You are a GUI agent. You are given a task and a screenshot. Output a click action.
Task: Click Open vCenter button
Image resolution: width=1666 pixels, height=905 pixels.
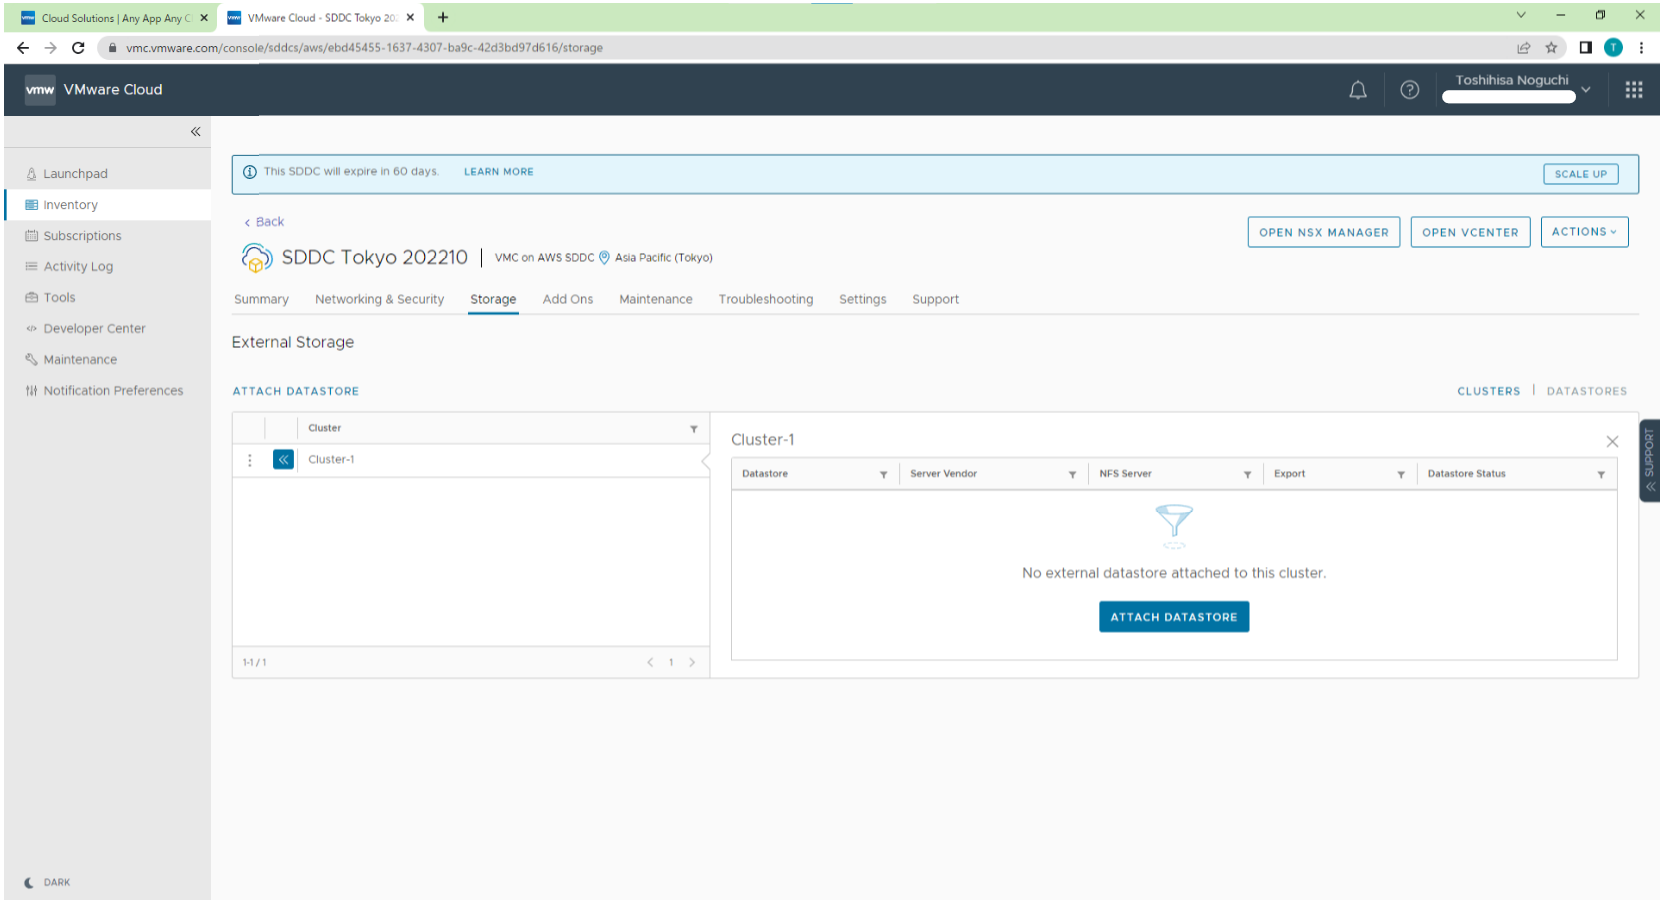click(x=1470, y=233)
